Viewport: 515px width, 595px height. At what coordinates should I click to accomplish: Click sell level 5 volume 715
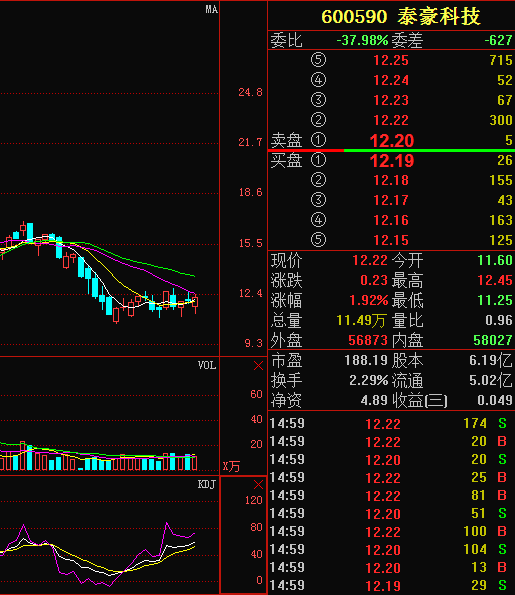(501, 60)
